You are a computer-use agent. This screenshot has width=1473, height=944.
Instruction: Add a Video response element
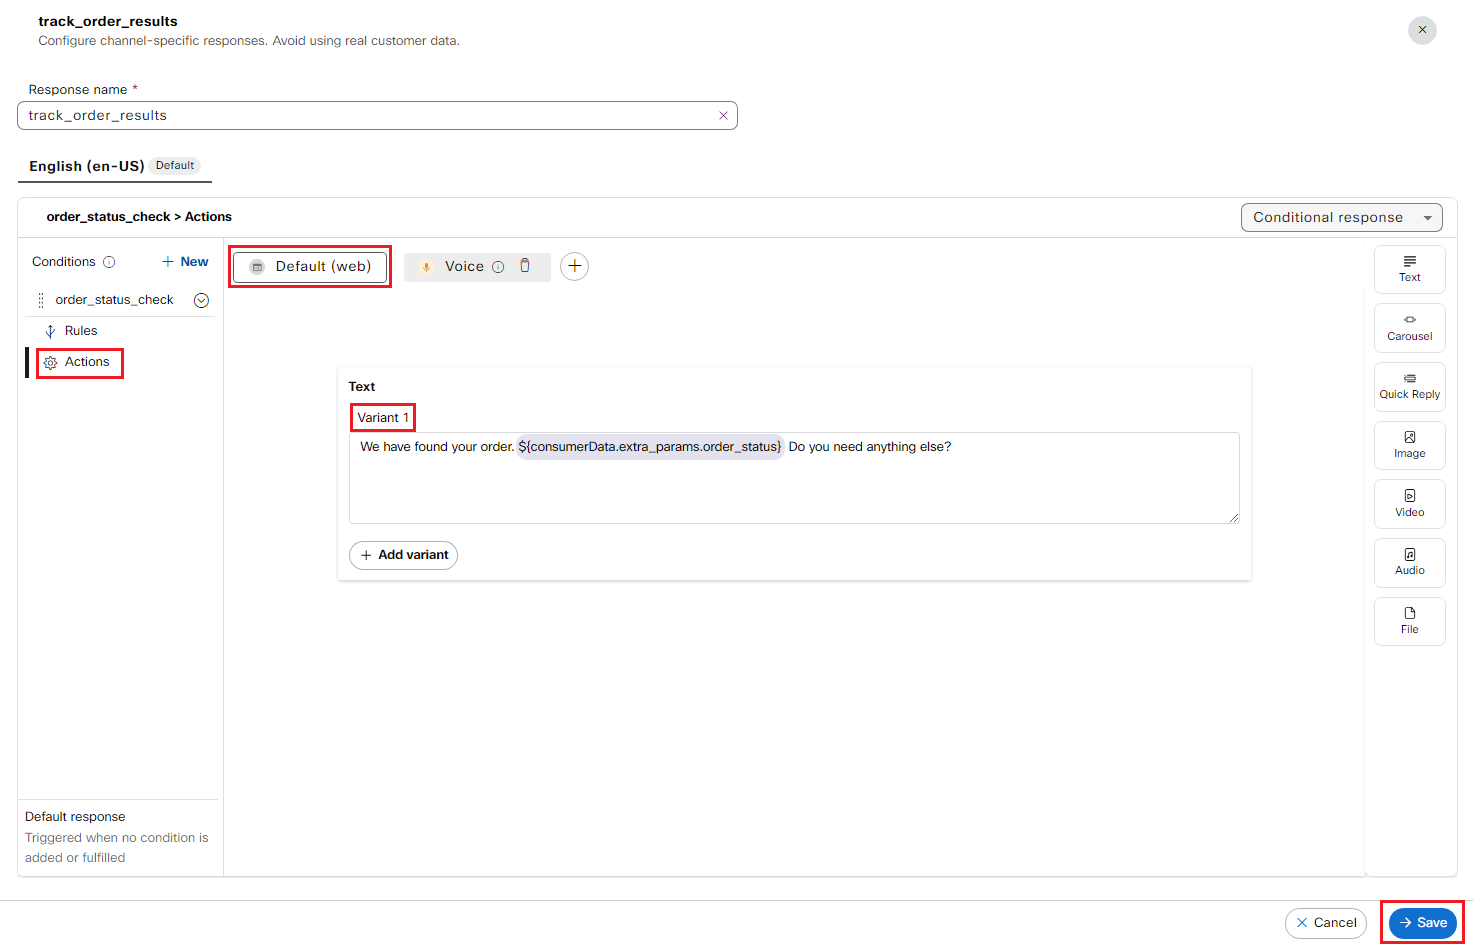tap(1409, 503)
